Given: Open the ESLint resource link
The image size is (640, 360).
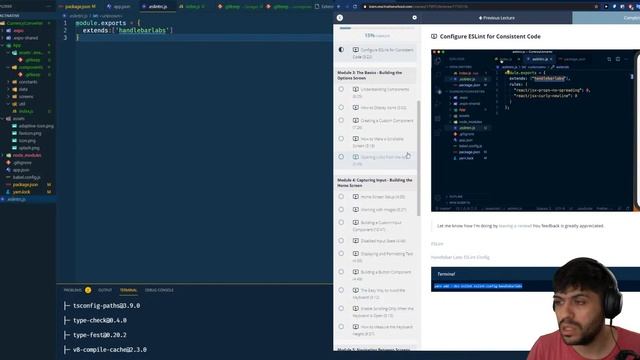Looking at the screenshot, I should (x=437, y=244).
